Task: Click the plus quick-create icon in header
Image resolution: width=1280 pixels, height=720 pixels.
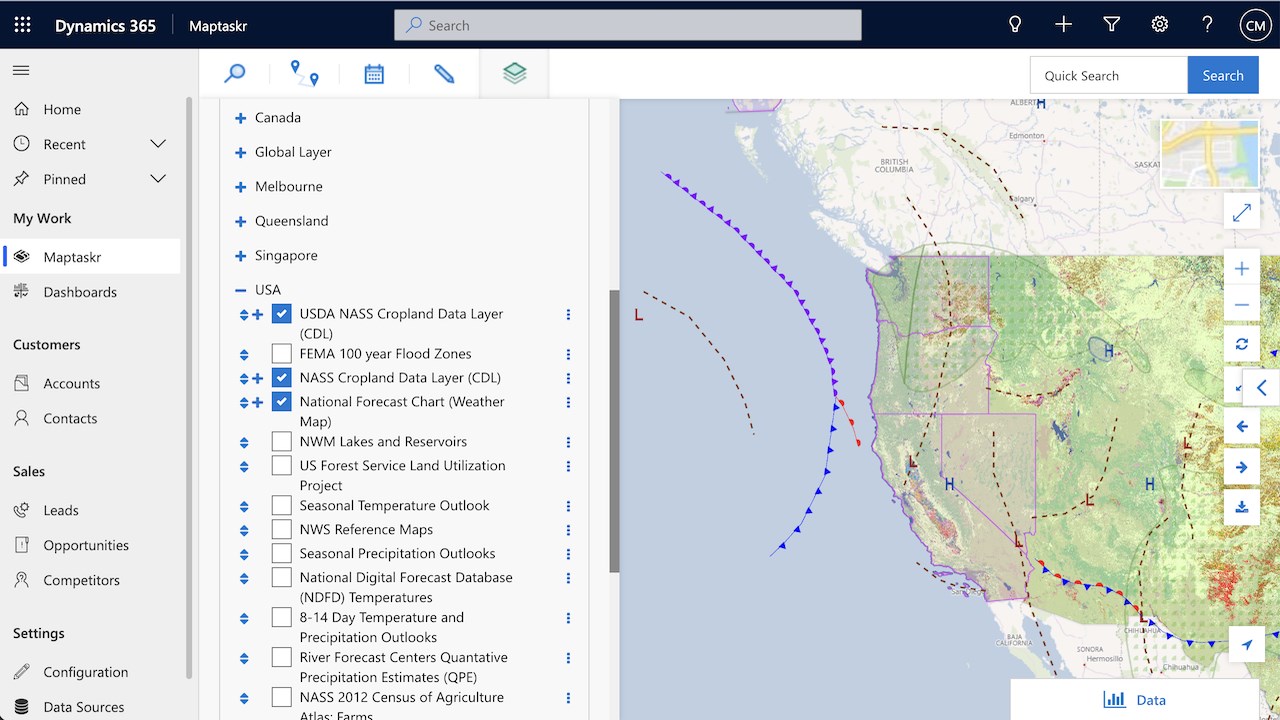Action: (1063, 25)
